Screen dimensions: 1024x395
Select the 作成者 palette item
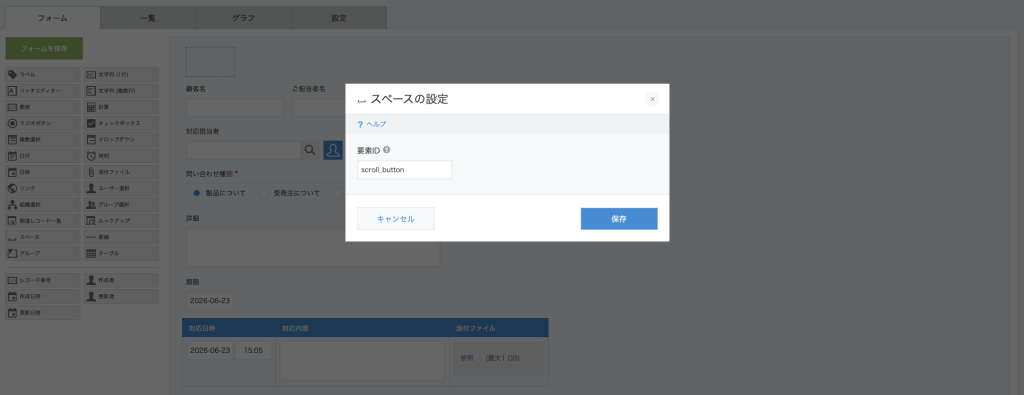coord(121,280)
